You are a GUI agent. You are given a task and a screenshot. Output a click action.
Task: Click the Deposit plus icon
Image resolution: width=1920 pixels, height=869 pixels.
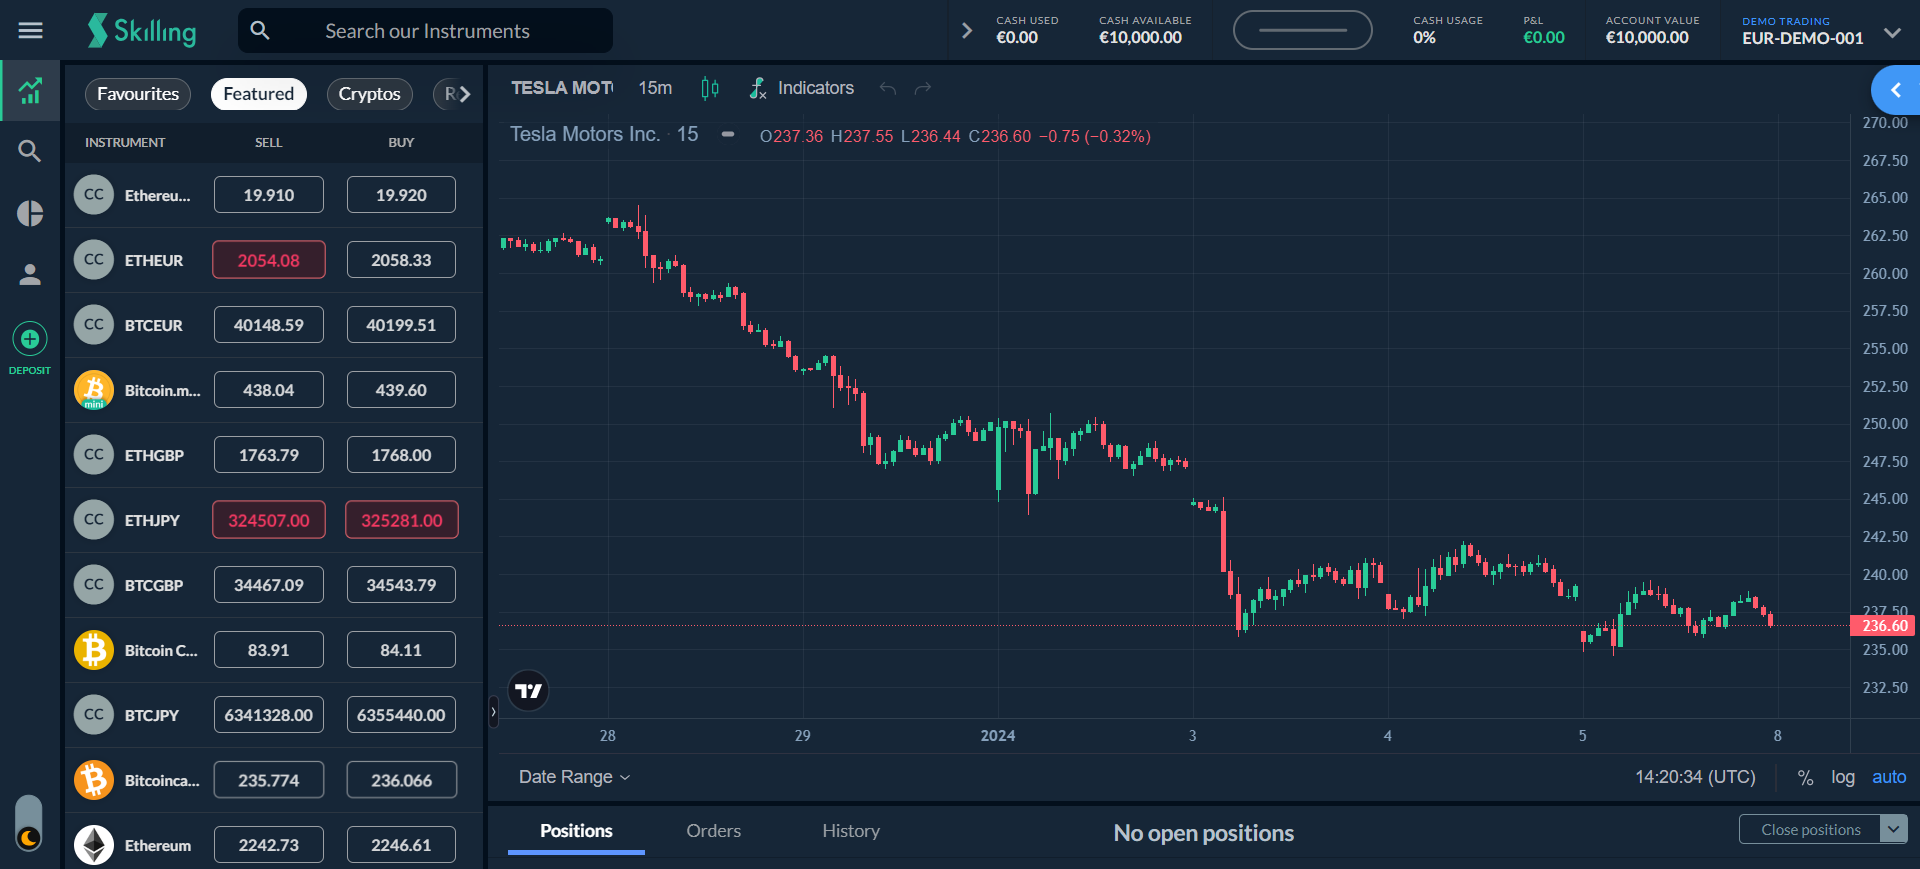(30, 339)
